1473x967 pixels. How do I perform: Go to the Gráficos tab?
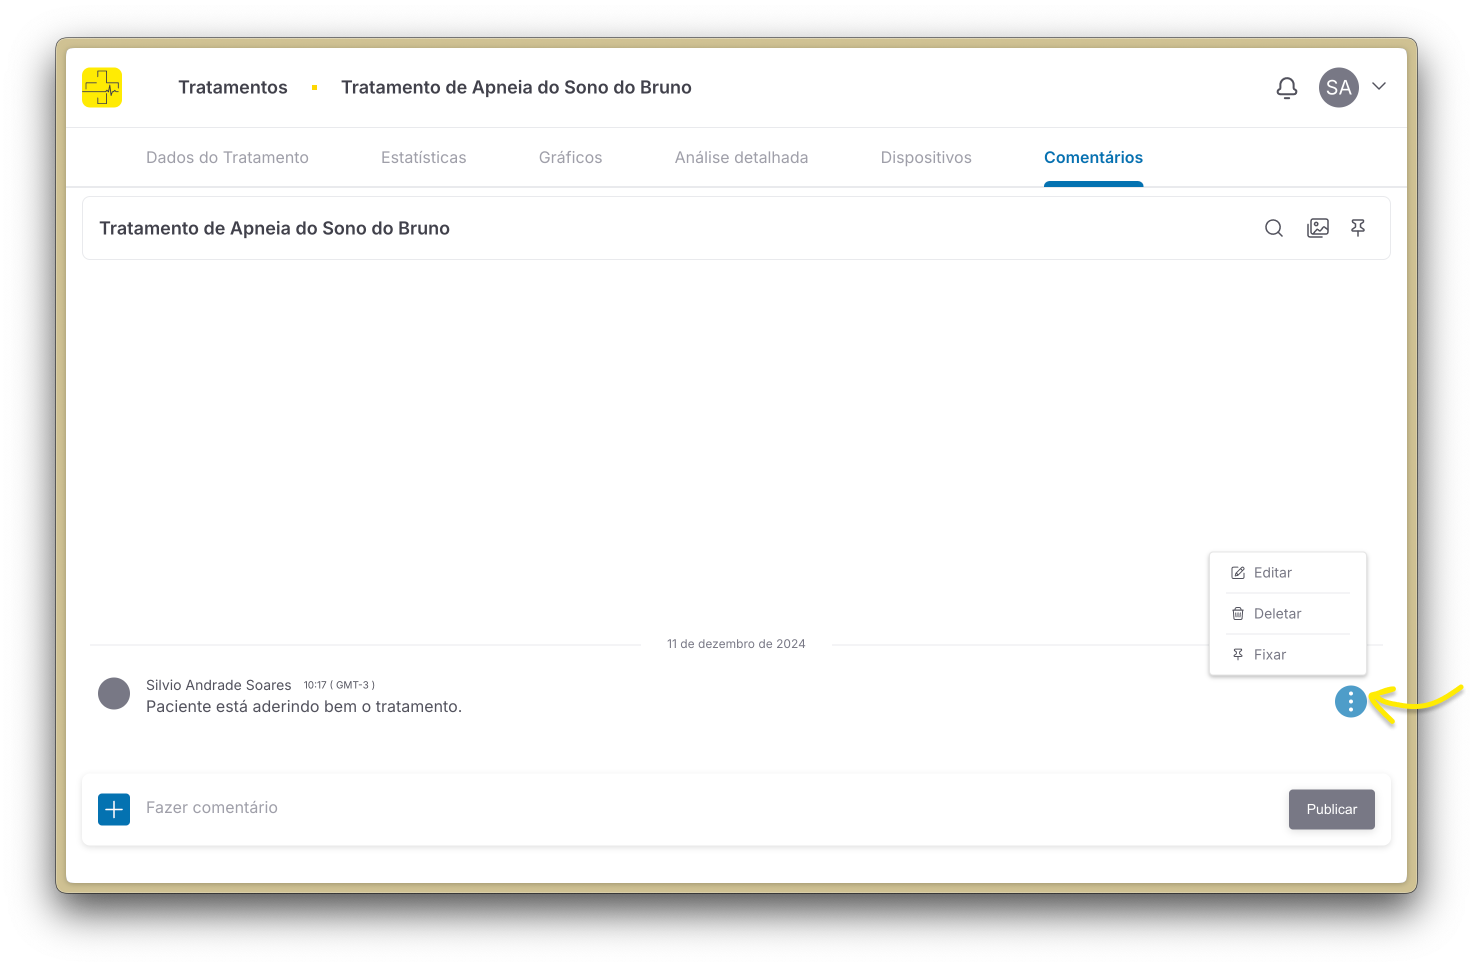click(570, 158)
